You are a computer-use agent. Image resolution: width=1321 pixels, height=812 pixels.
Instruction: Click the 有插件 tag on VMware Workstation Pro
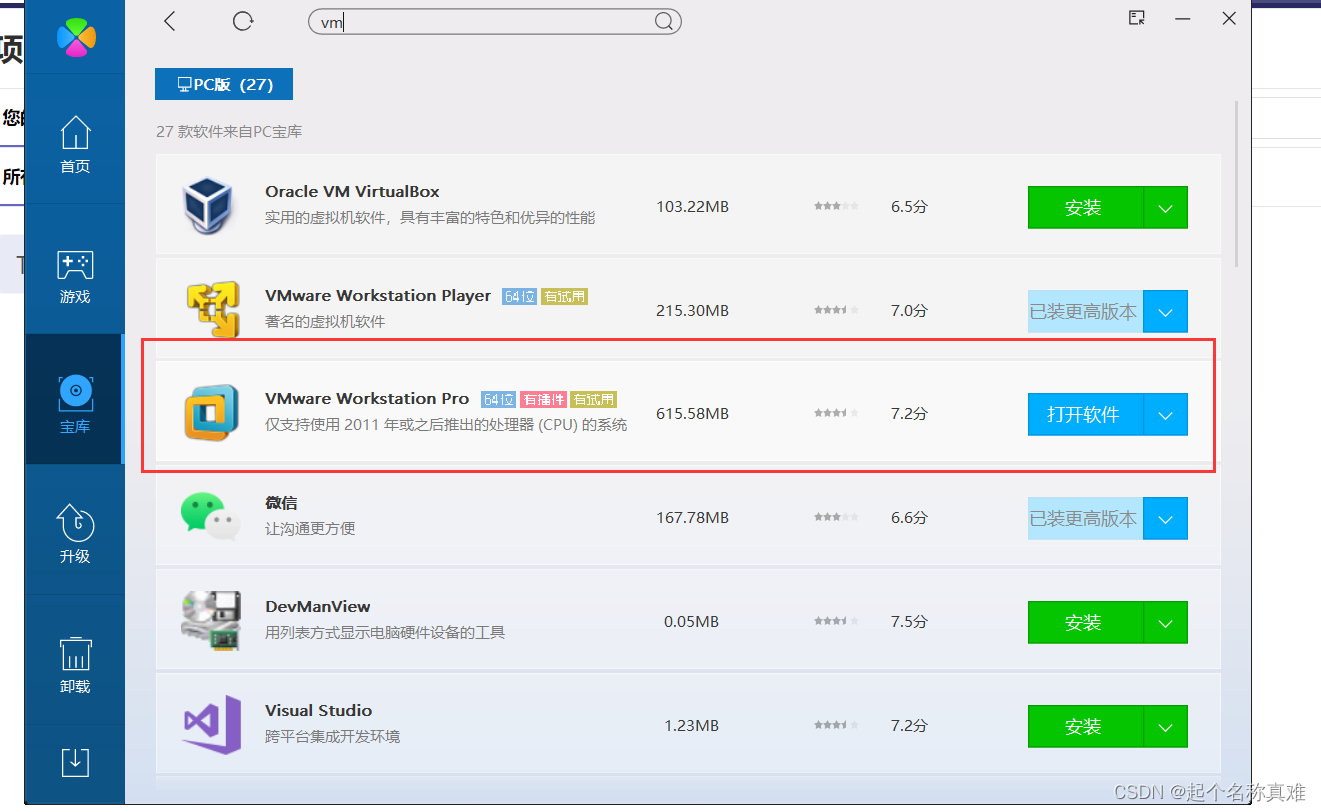[x=543, y=399]
